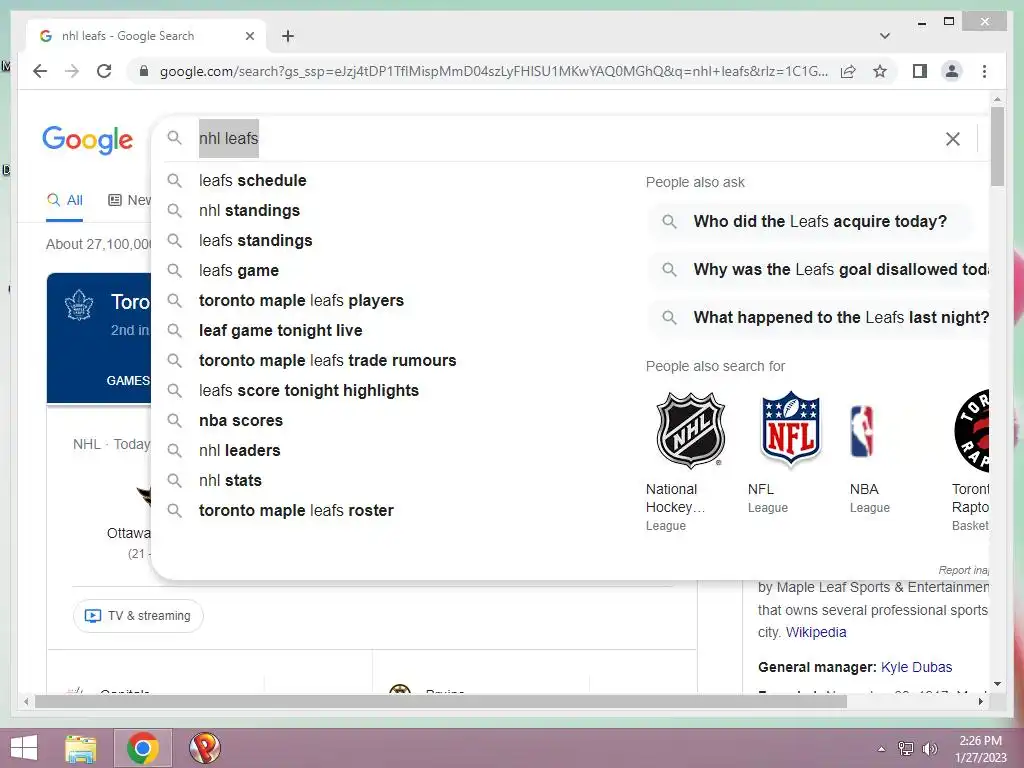Click the NBA league logo thumbnail

[x=862, y=431]
